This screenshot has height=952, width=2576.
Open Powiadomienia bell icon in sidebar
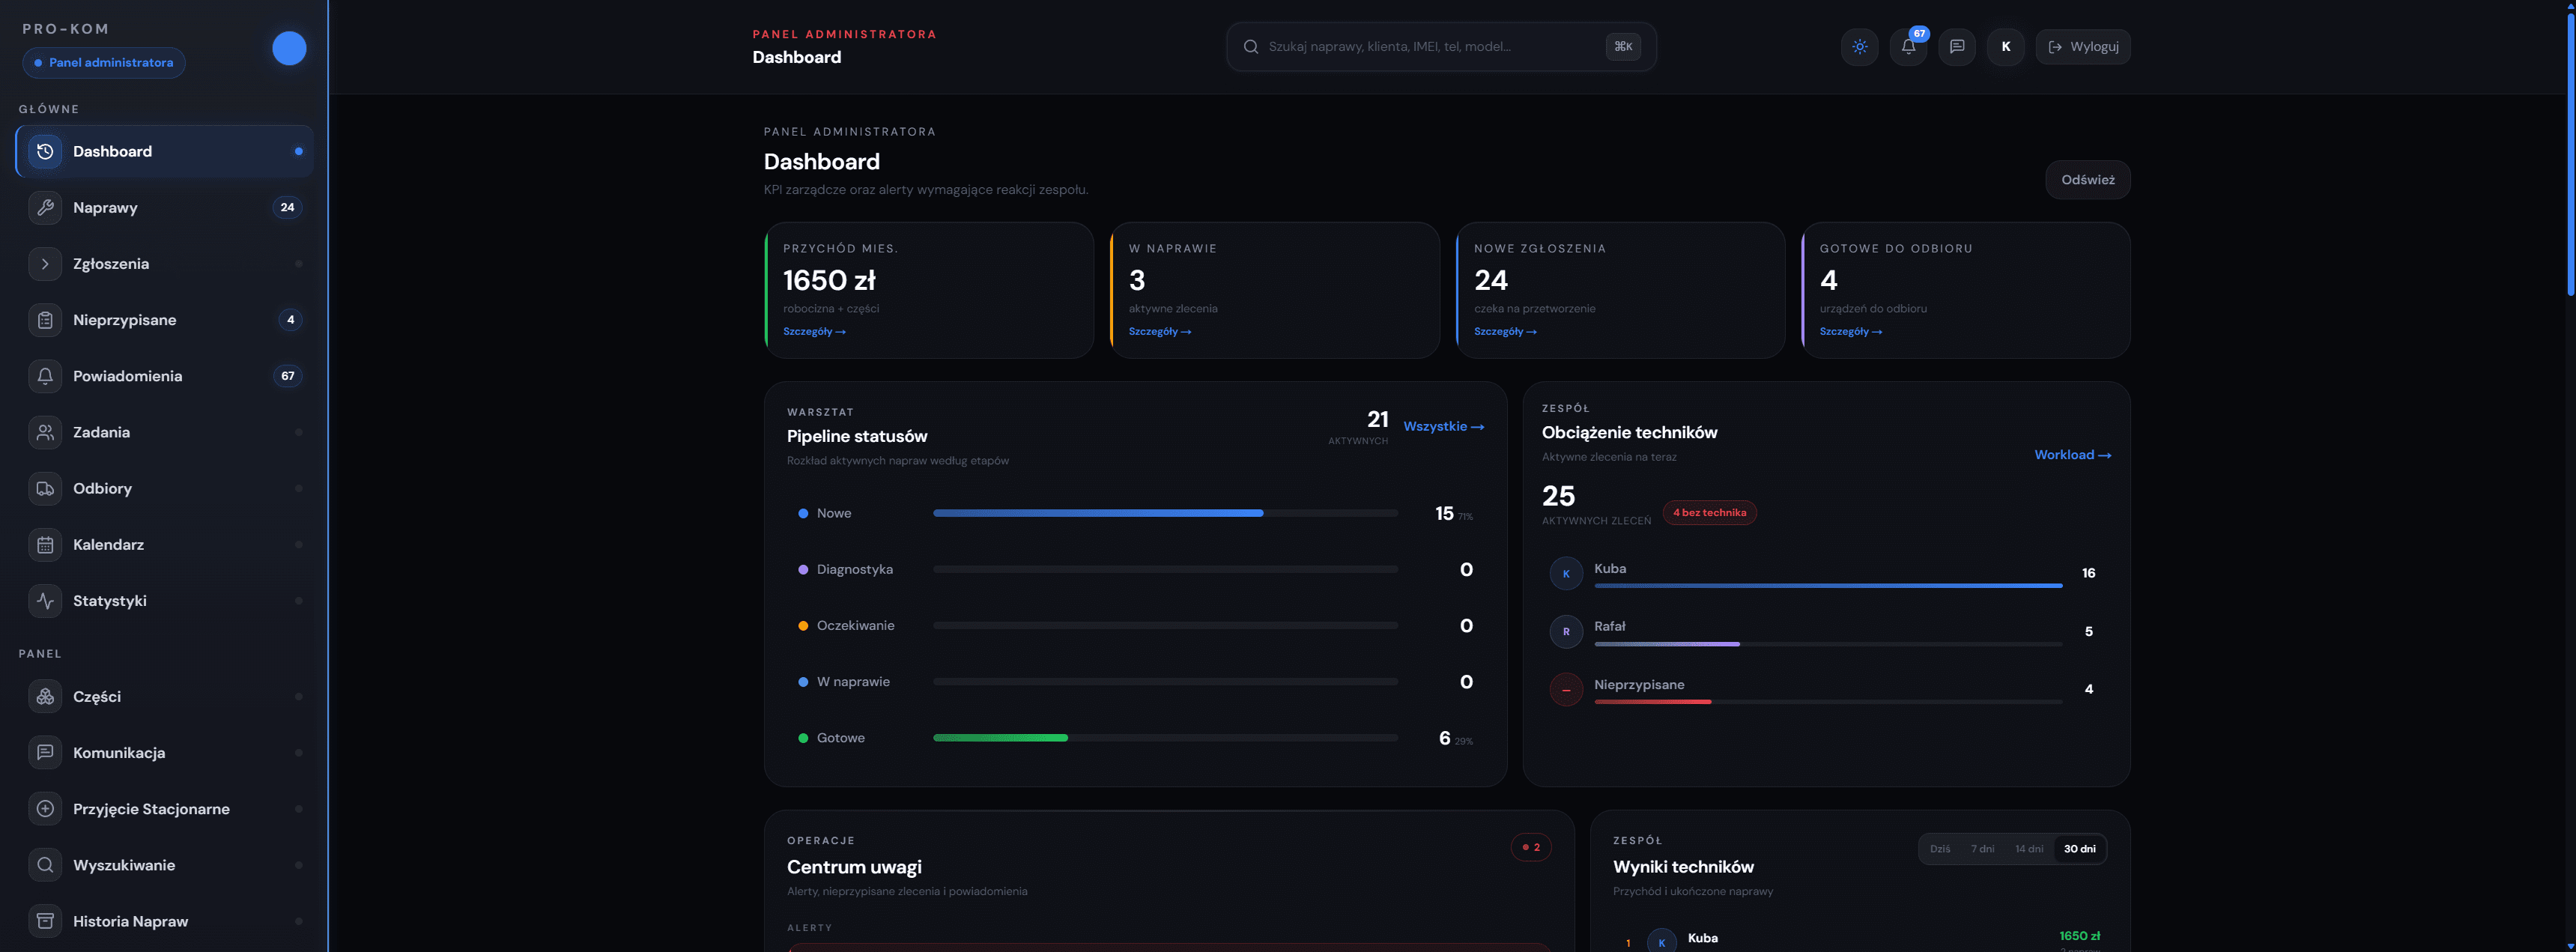45,376
